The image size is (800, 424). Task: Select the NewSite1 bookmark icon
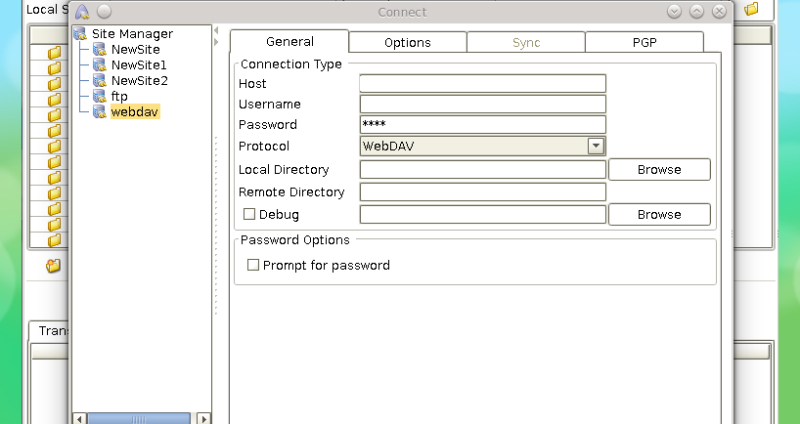[99, 65]
